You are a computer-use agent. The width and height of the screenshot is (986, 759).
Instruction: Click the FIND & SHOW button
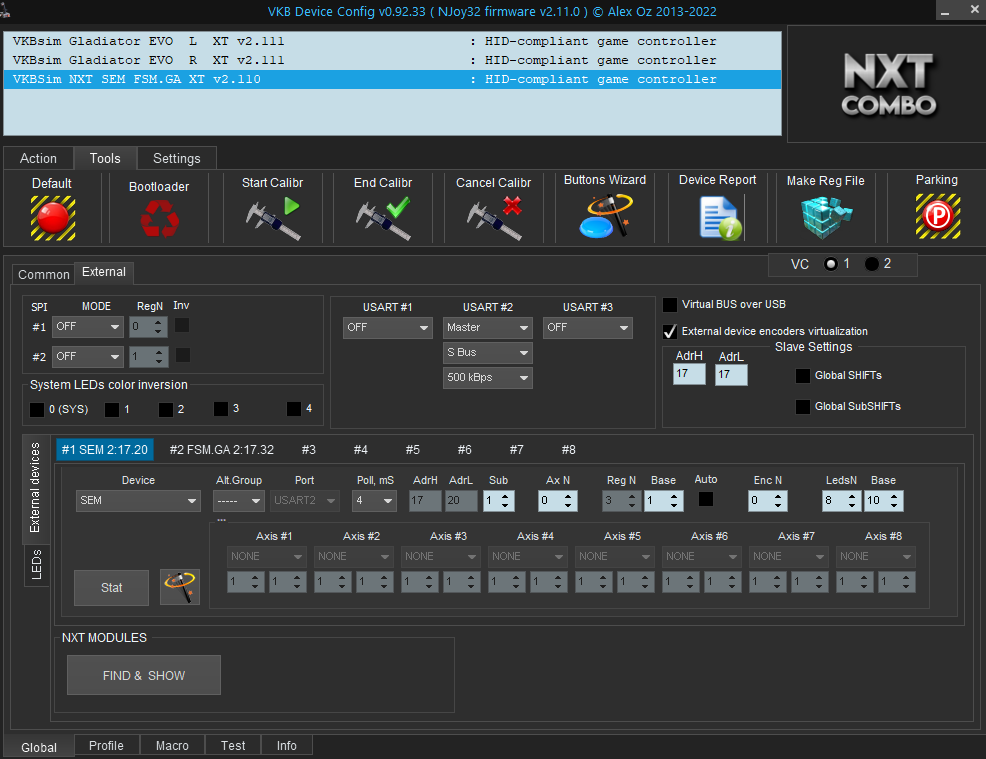point(144,675)
